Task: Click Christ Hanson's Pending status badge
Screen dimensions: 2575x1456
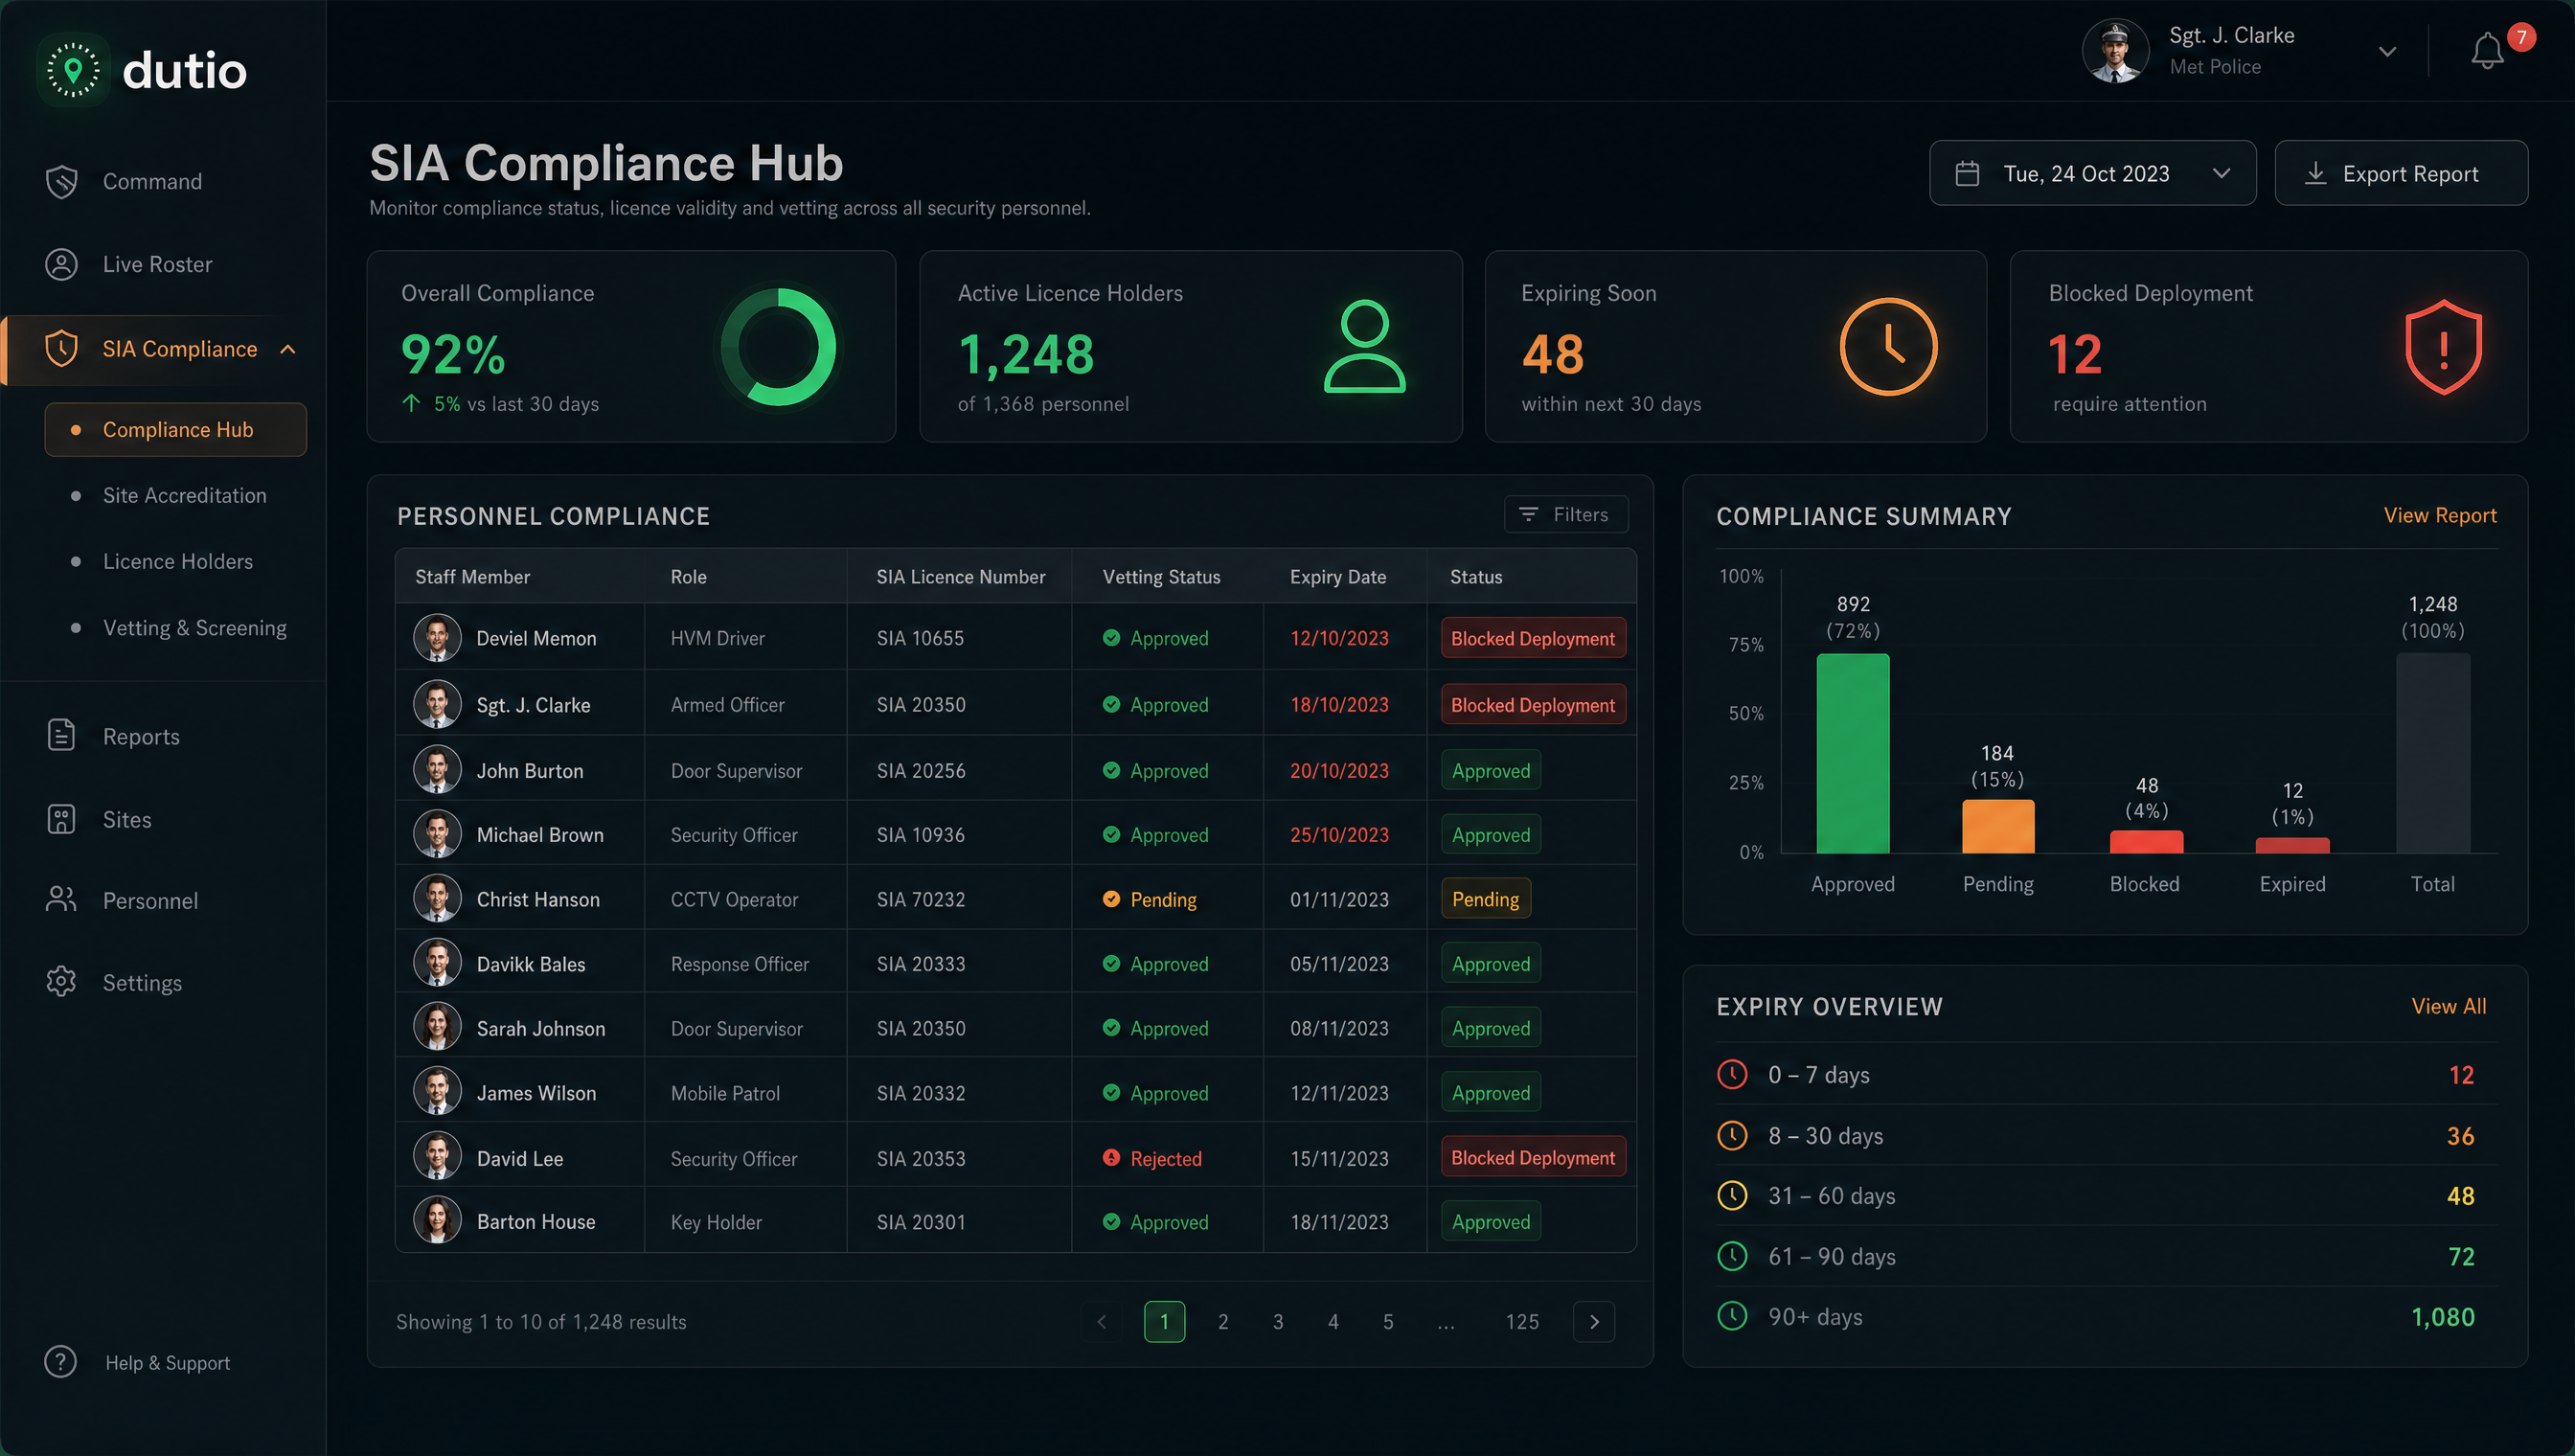Action: pos(1485,899)
